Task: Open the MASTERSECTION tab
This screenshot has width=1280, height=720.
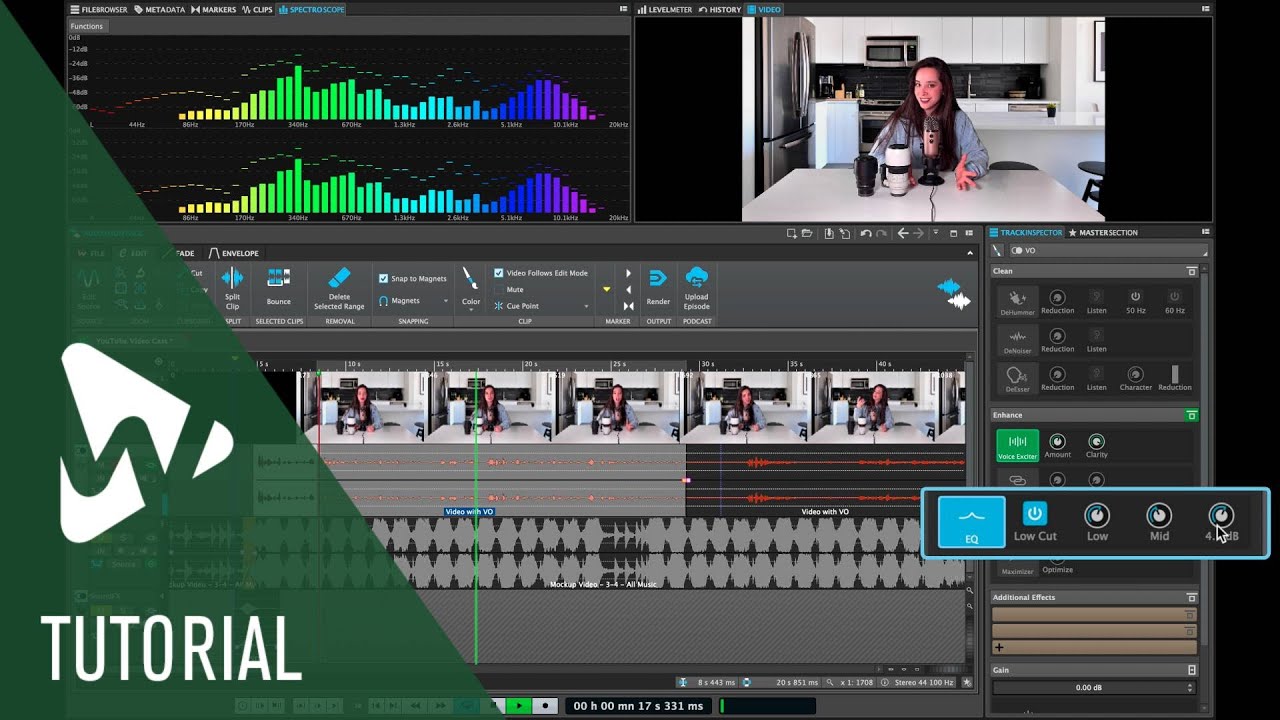Action: (1103, 232)
